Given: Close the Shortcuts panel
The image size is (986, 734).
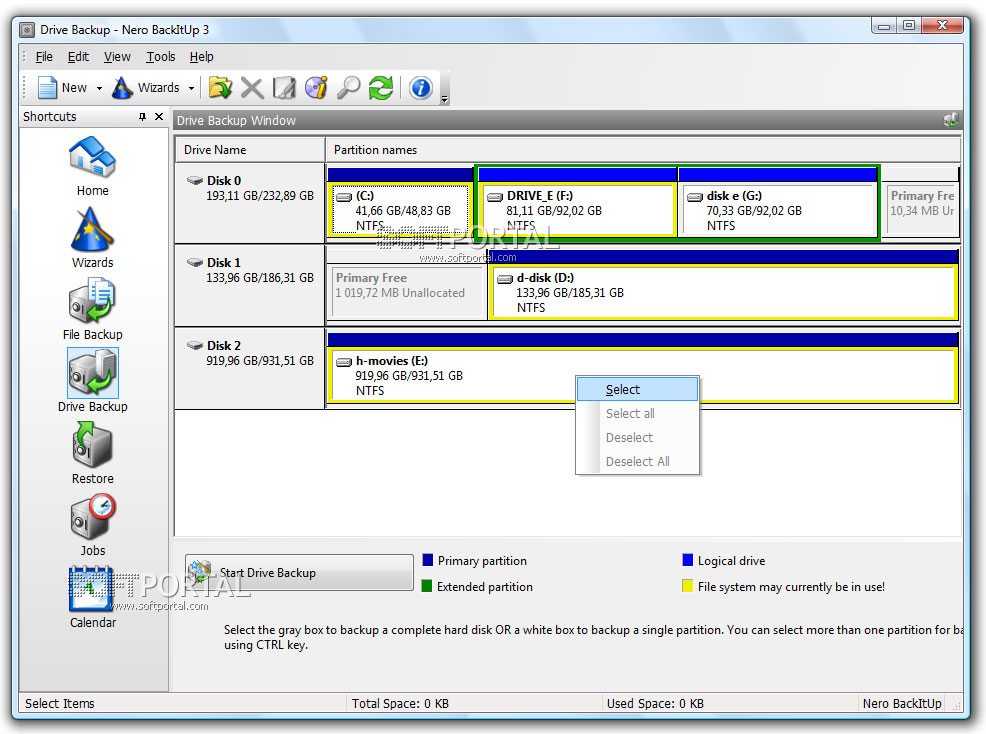Looking at the screenshot, I should click(x=159, y=116).
